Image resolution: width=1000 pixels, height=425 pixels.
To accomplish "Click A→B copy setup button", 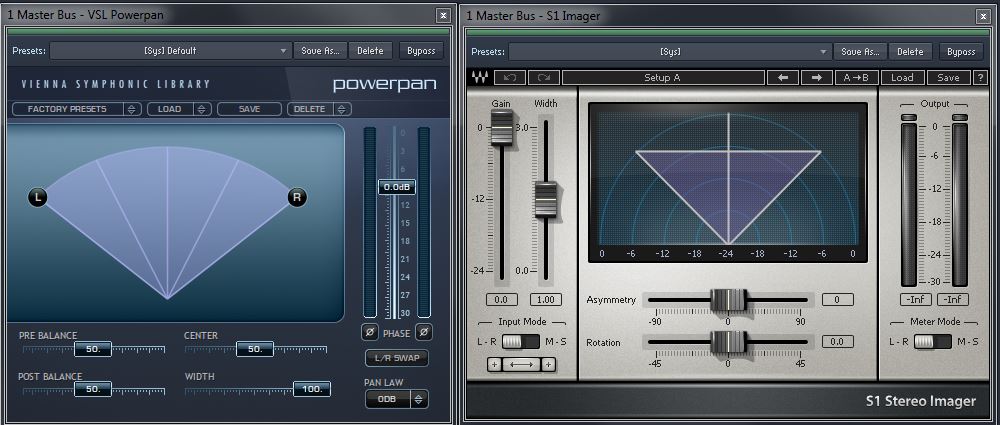I will tap(859, 78).
